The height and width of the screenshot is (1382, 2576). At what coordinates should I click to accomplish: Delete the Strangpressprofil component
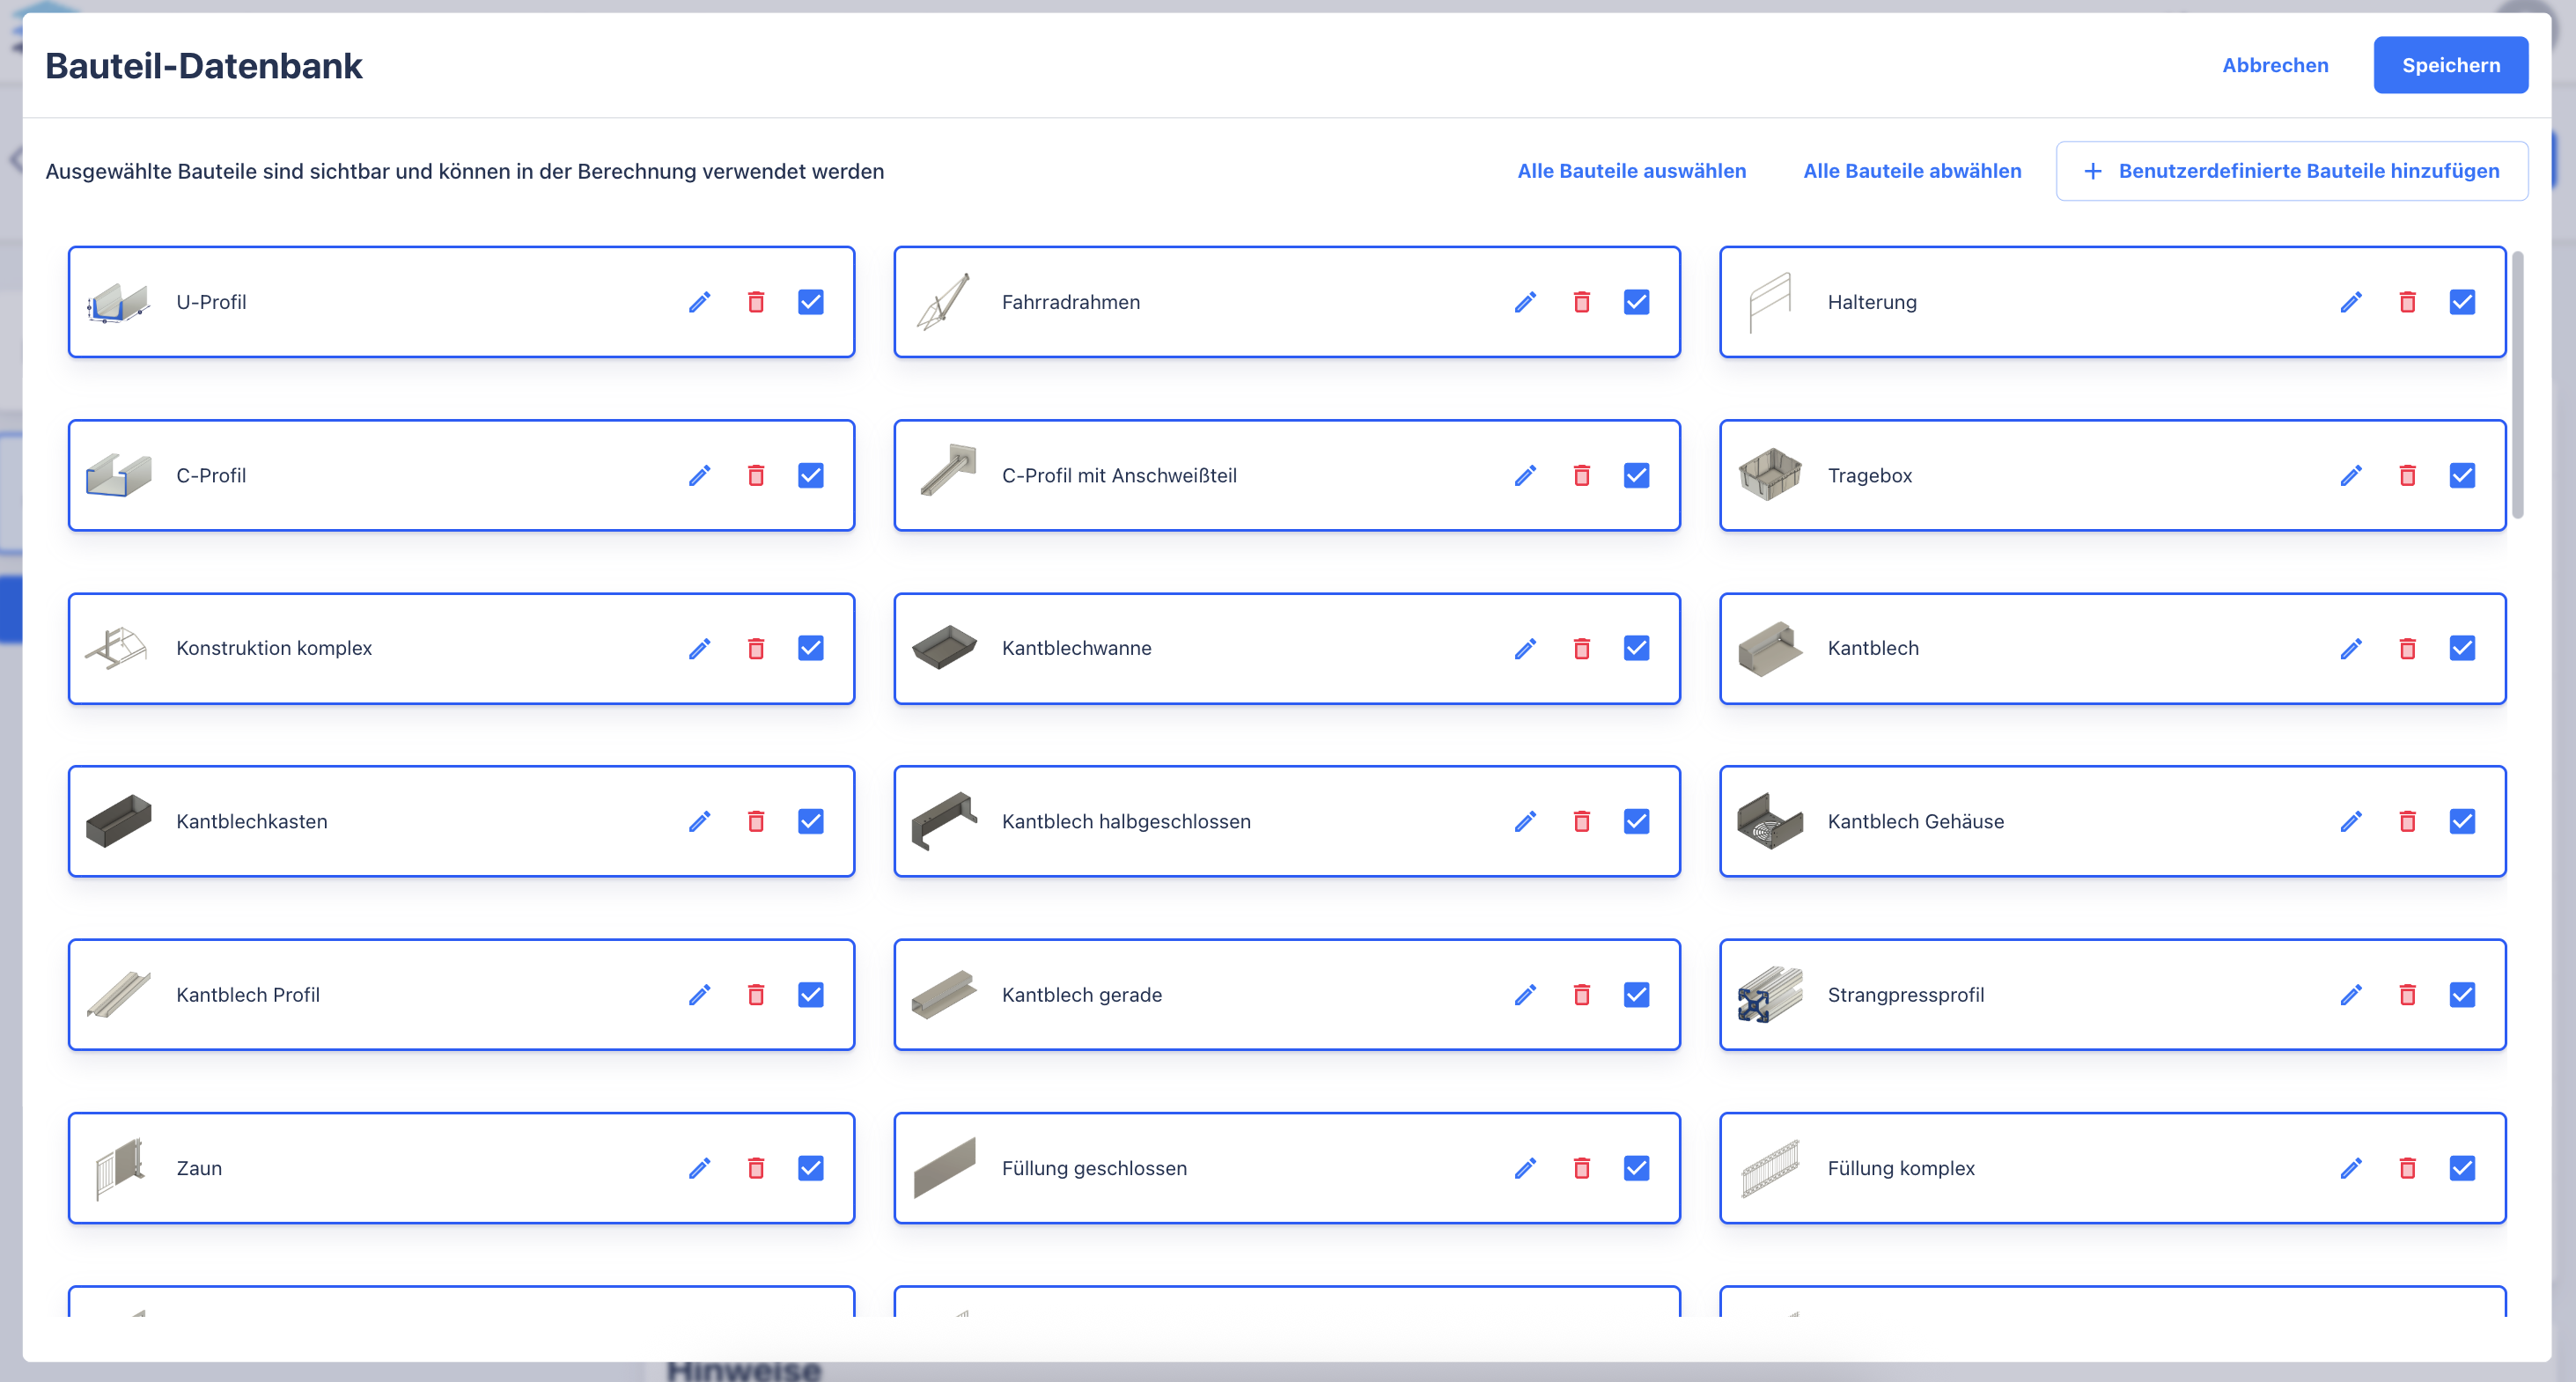2407,995
